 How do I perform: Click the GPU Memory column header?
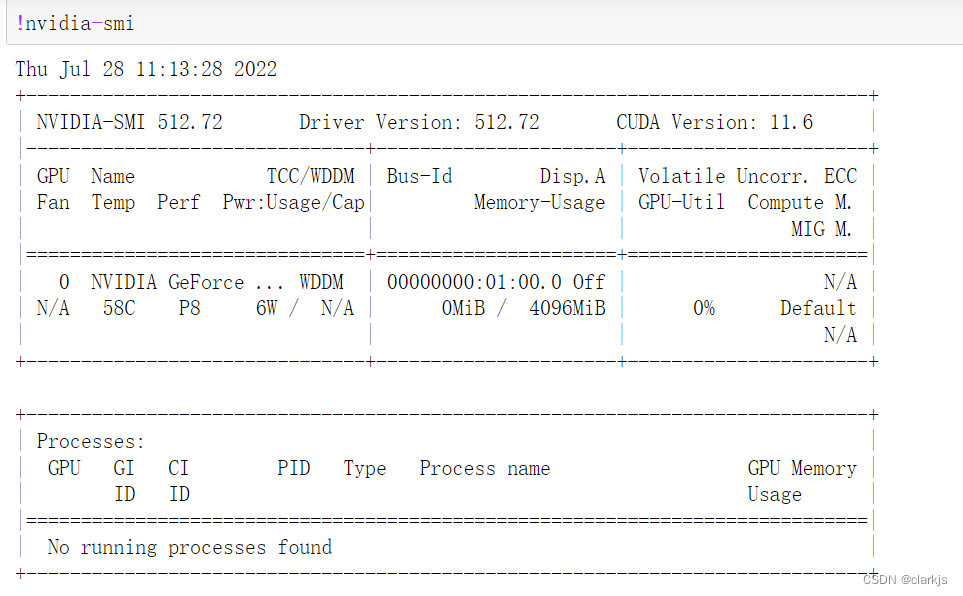(802, 468)
